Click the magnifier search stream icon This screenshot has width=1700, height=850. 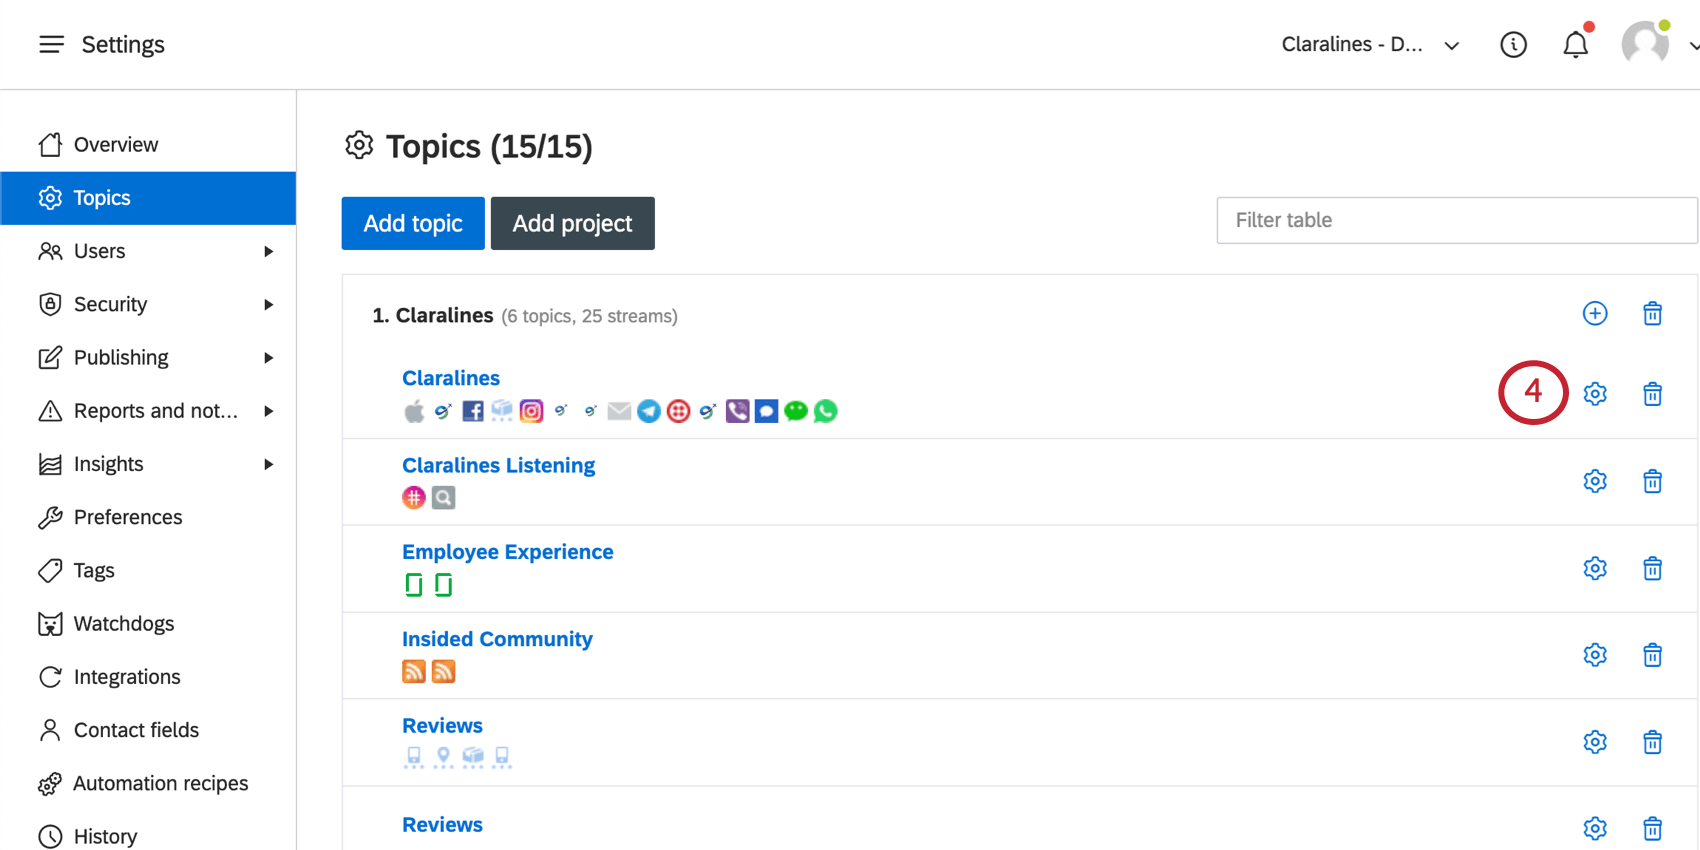pos(443,497)
